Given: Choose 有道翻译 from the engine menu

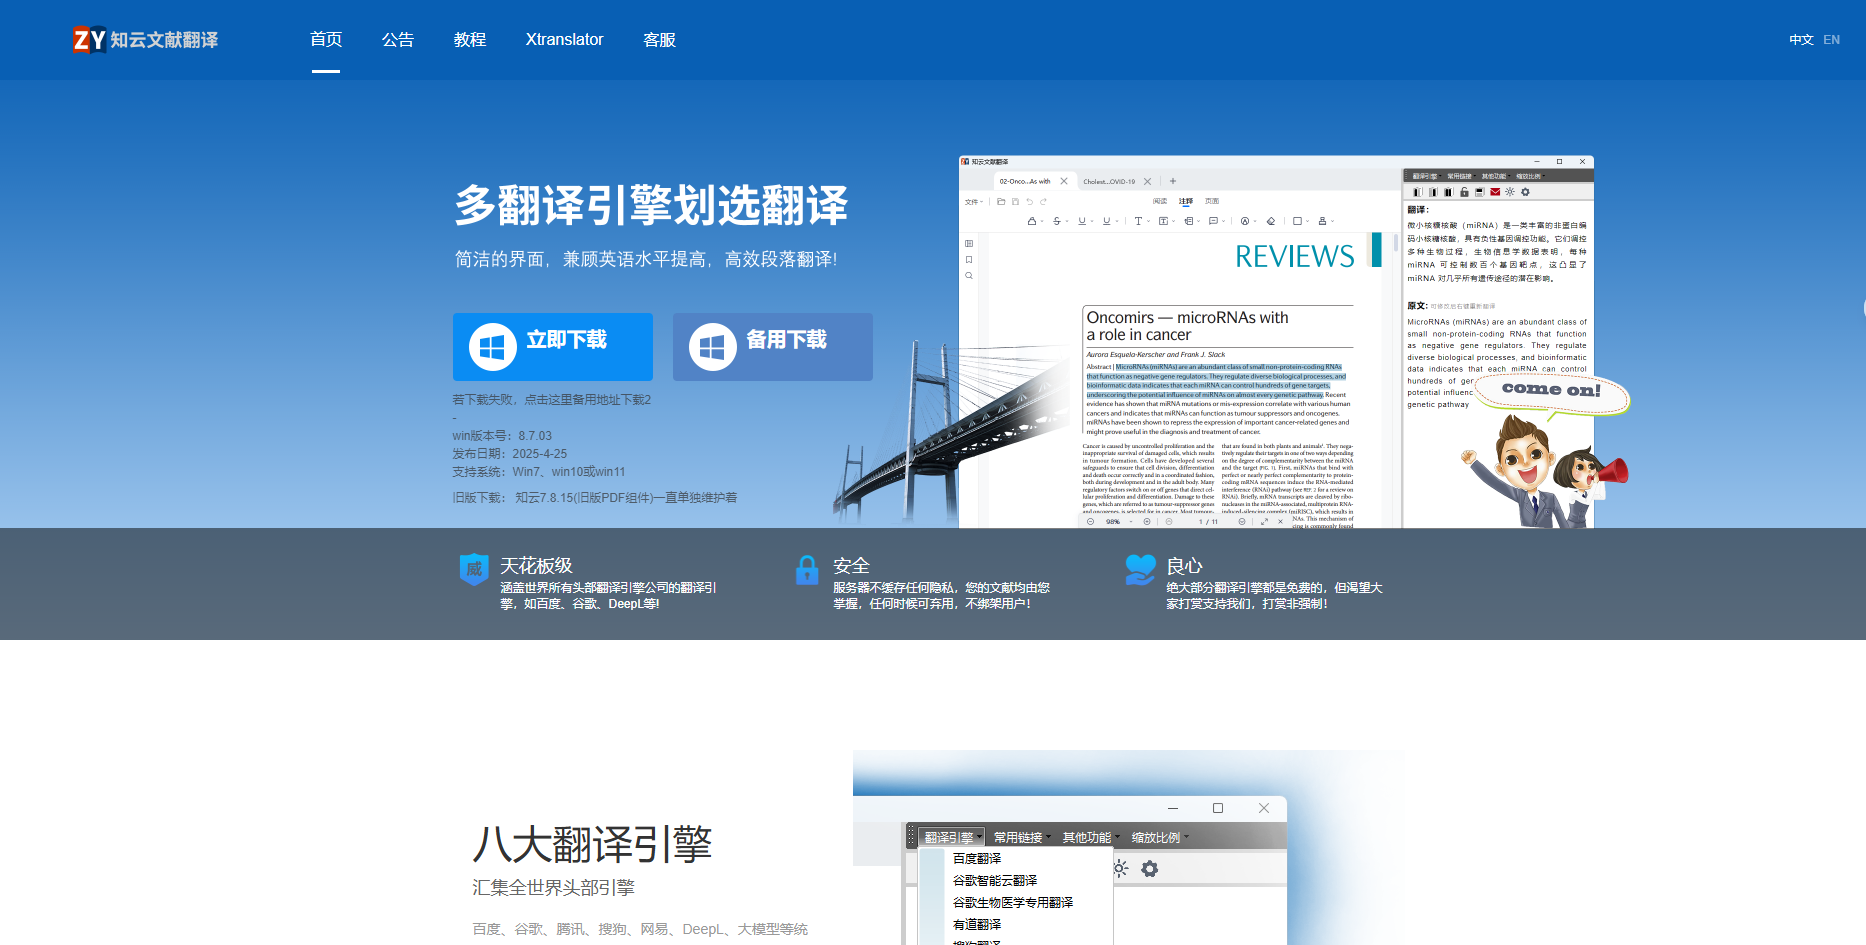Looking at the screenshot, I should pyautogui.click(x=977, y=925).
